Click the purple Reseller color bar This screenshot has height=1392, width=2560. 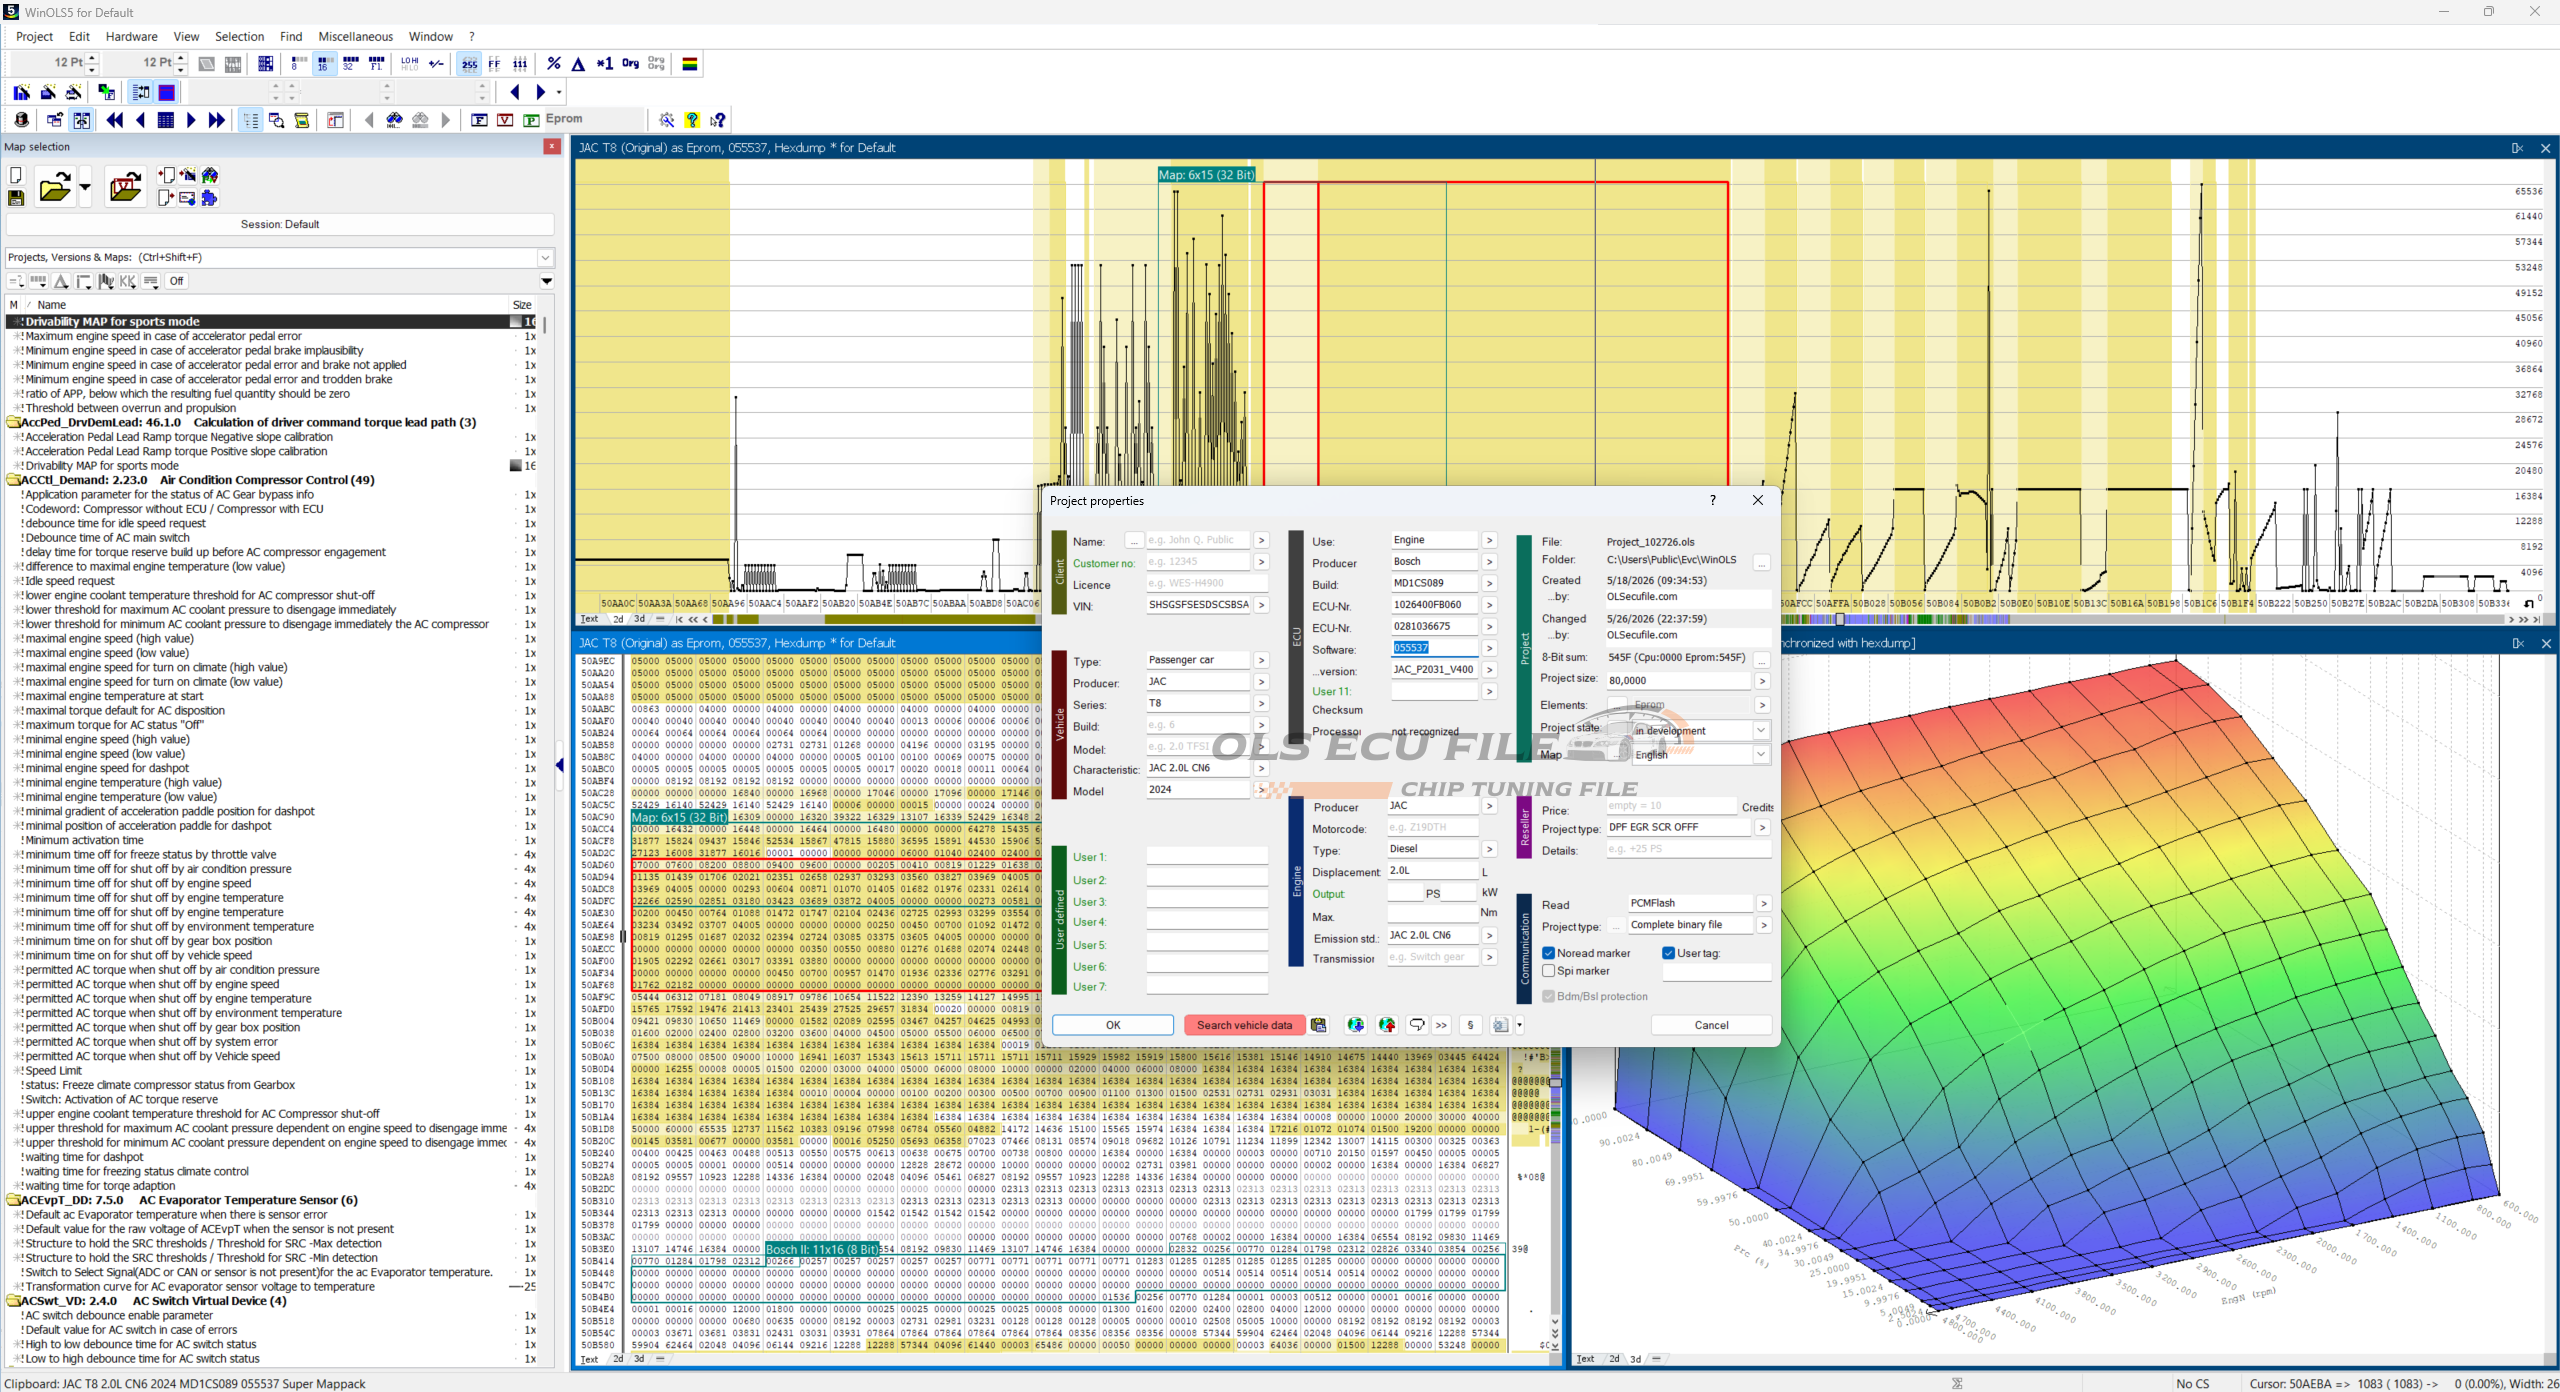pos(1525,829)
